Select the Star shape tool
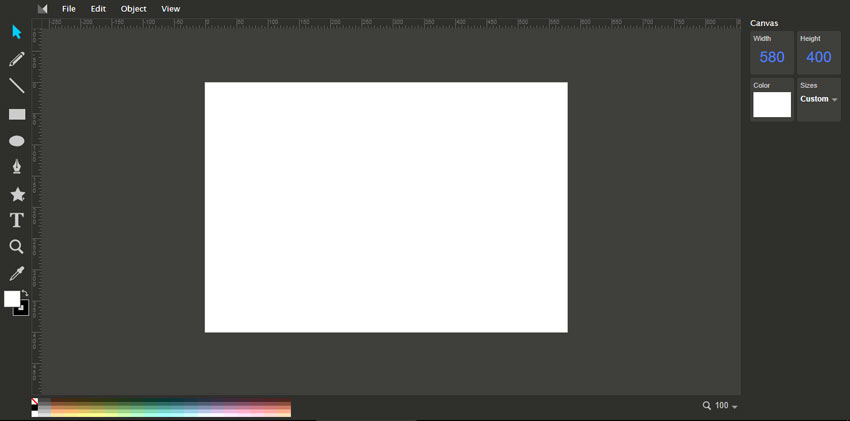Image resolution: width=850 pixels, height=421 pixels. (17, 194)
